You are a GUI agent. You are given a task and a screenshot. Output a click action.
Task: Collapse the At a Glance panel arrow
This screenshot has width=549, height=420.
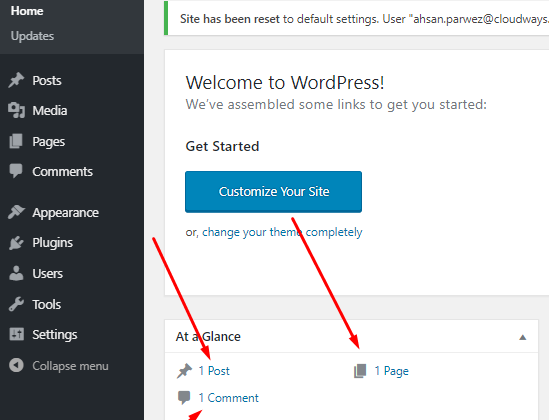click(522, 337)
